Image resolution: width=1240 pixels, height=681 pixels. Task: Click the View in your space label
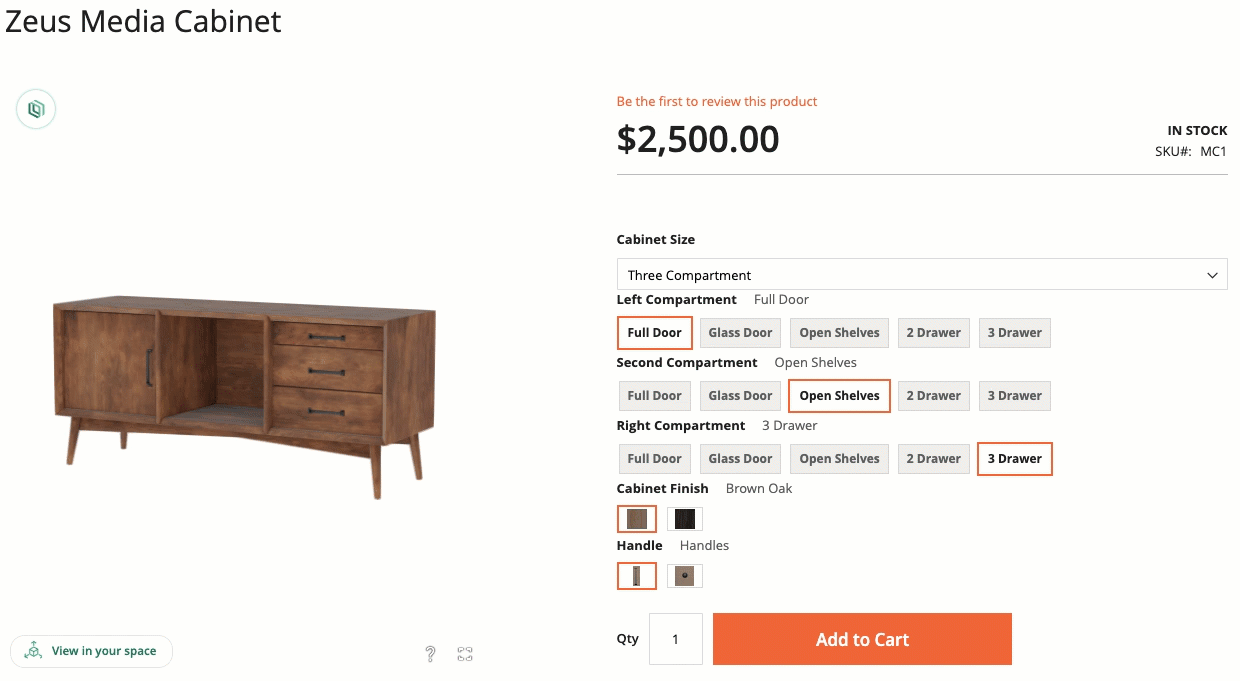tap(104, 651)
